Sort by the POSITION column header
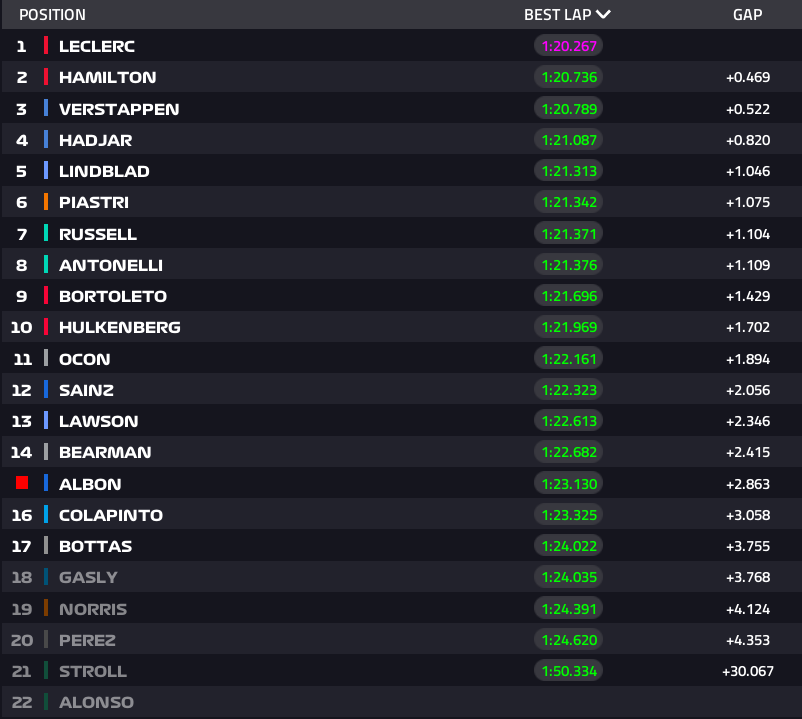The image size is (802, 719). 52,14
